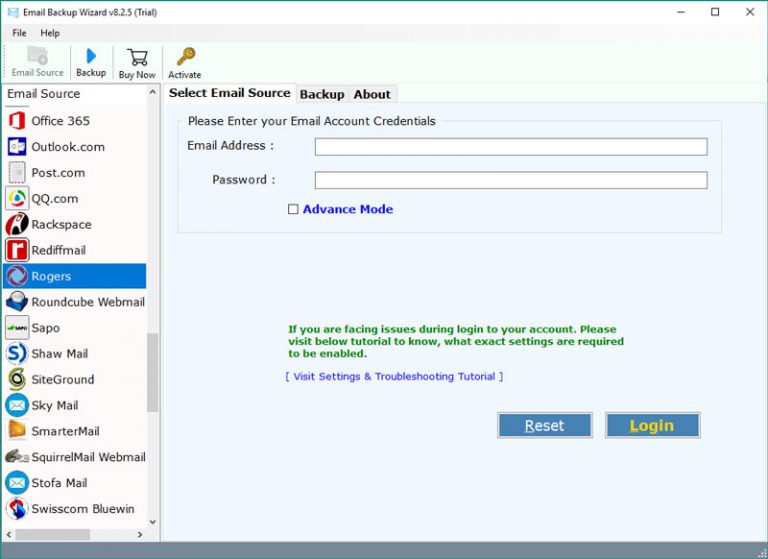Click the sidebar scroll up arrow
768x559 pixels.
(153, 93)
